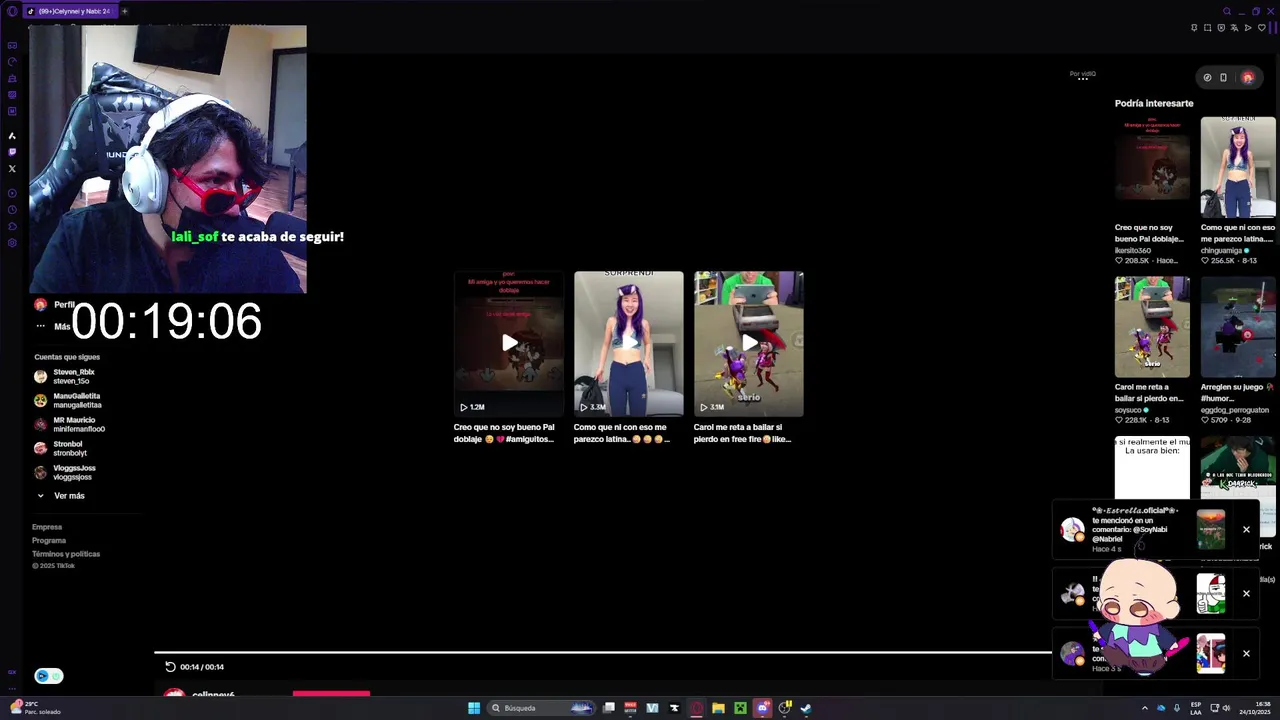Click the heart bookmark icon in toolbar
This screenshot has width=1280, height=720.
[x=1261, y=28]
